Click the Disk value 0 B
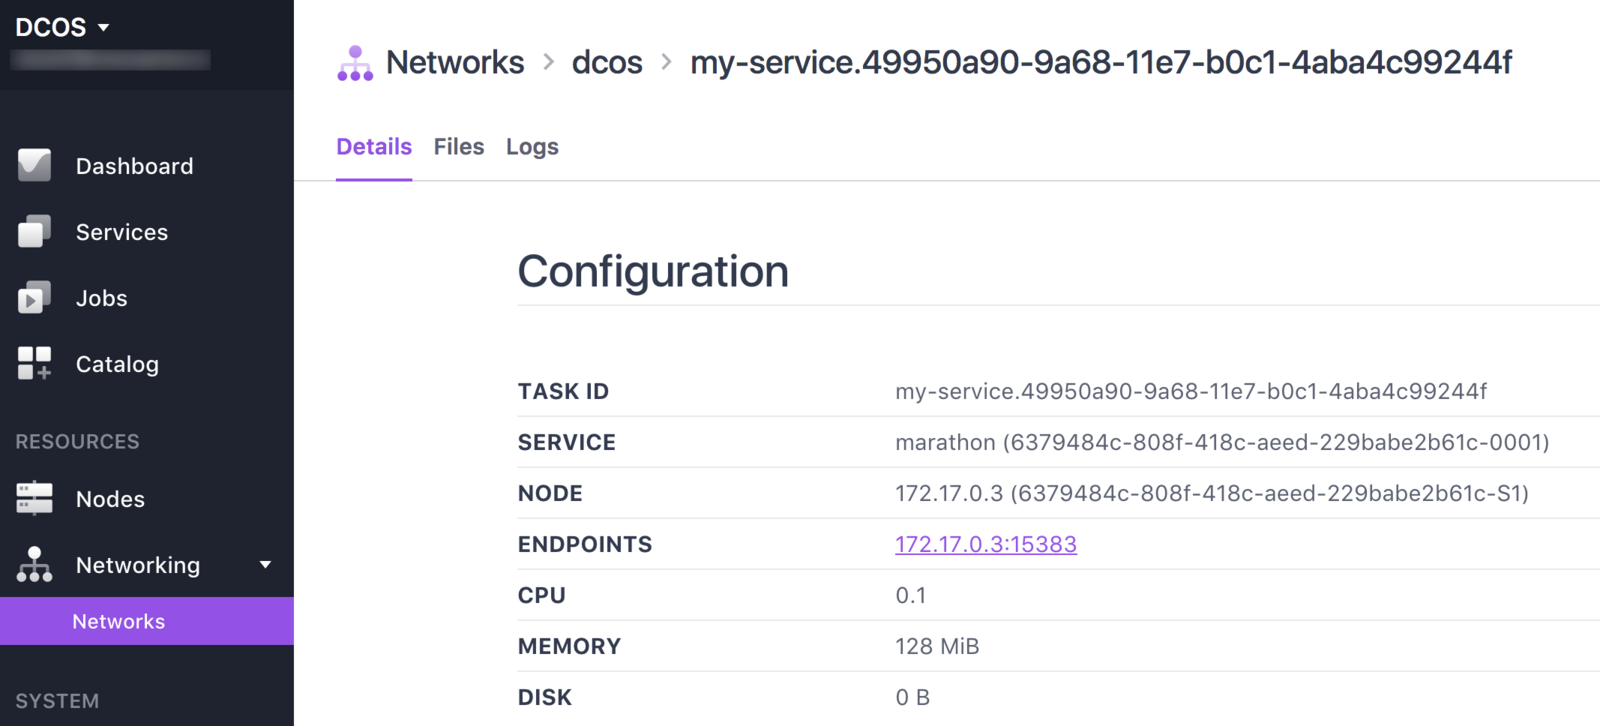Screen dimensions: 1600x726 (913, 697)
